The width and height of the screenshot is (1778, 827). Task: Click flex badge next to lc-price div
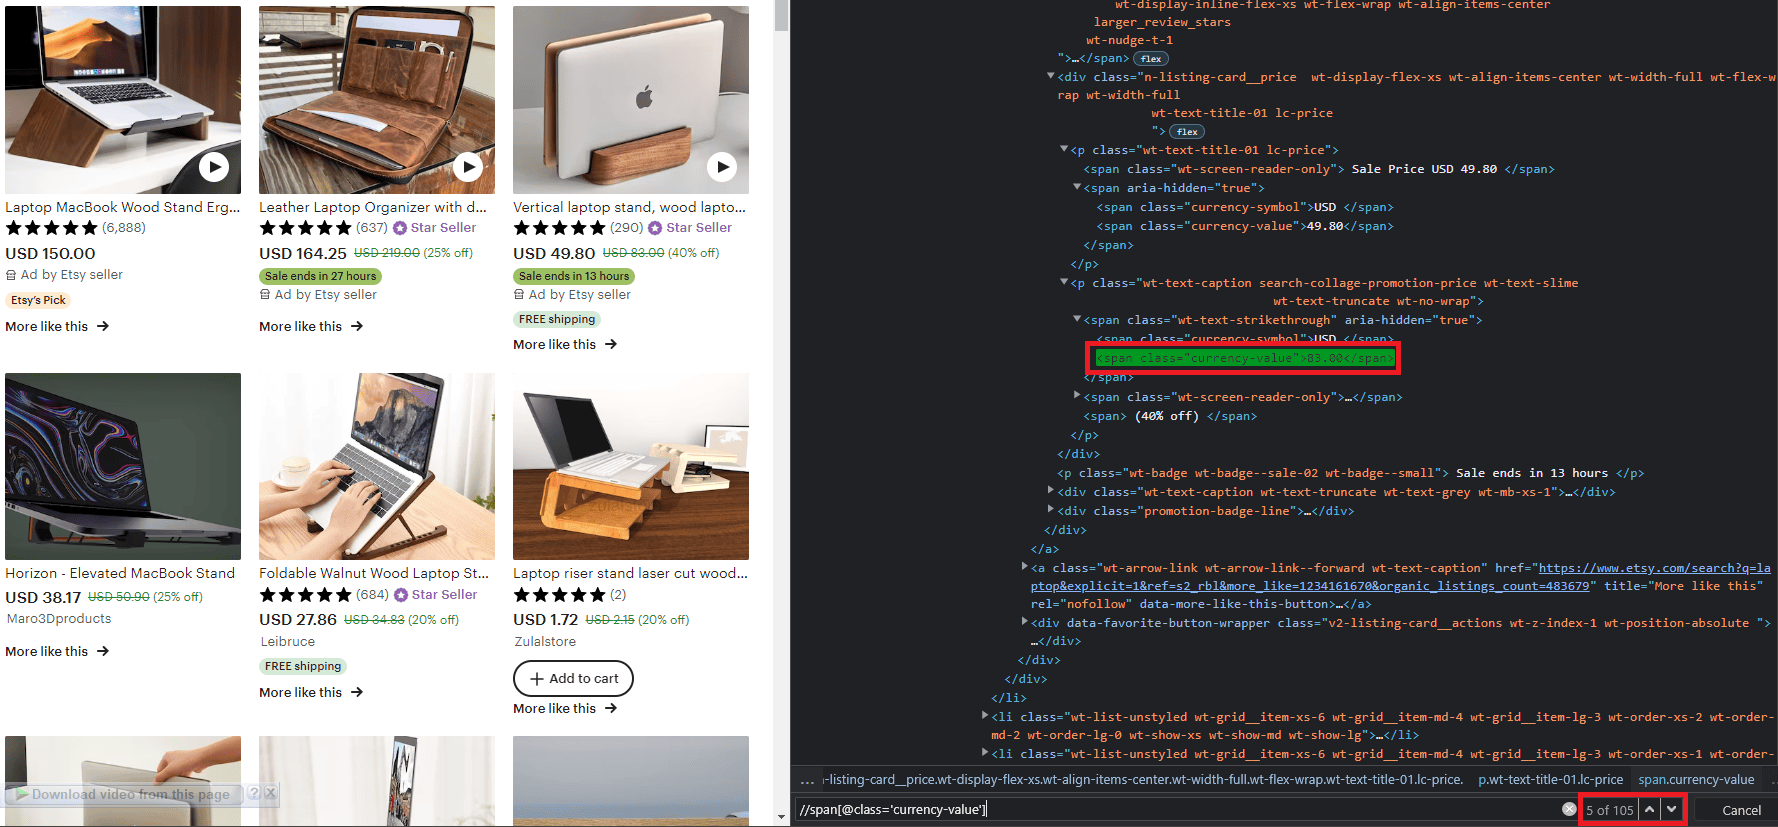[1187, 132]
